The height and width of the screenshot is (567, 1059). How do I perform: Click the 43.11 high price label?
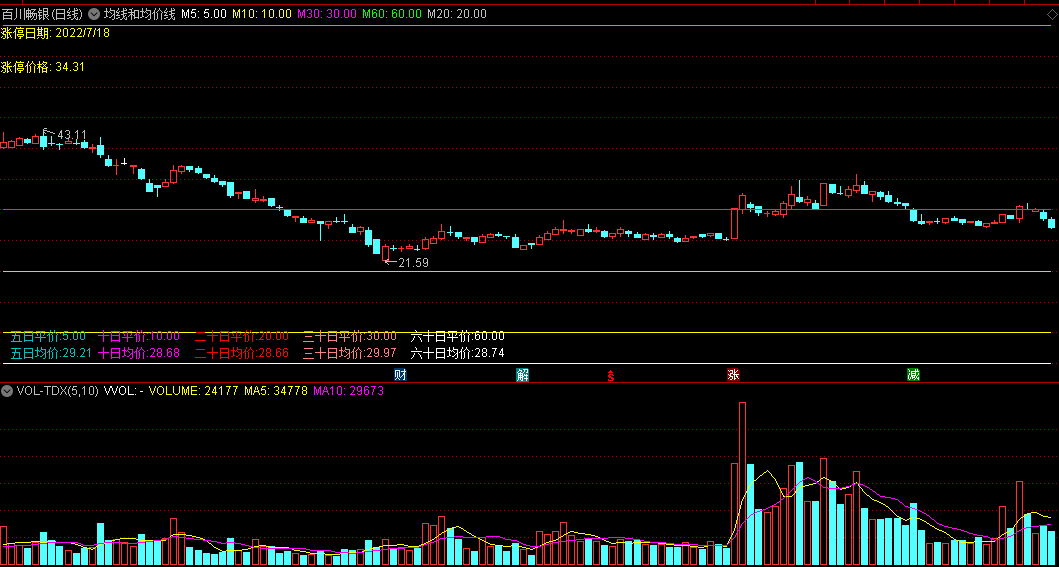click(x=72, y=134)
